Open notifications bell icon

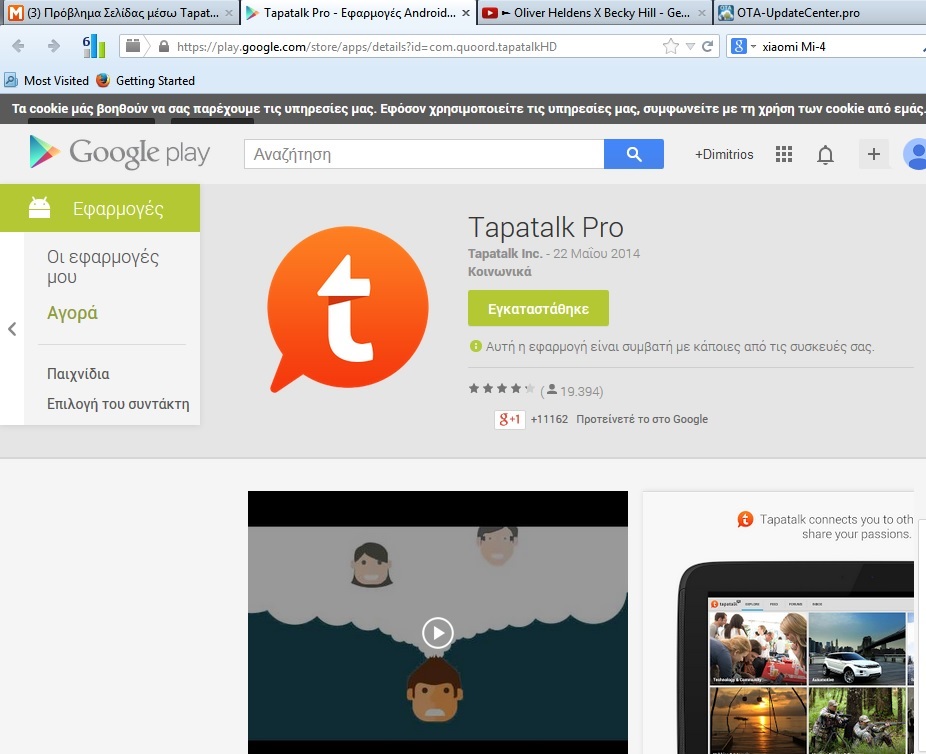[x=825, y=155]
